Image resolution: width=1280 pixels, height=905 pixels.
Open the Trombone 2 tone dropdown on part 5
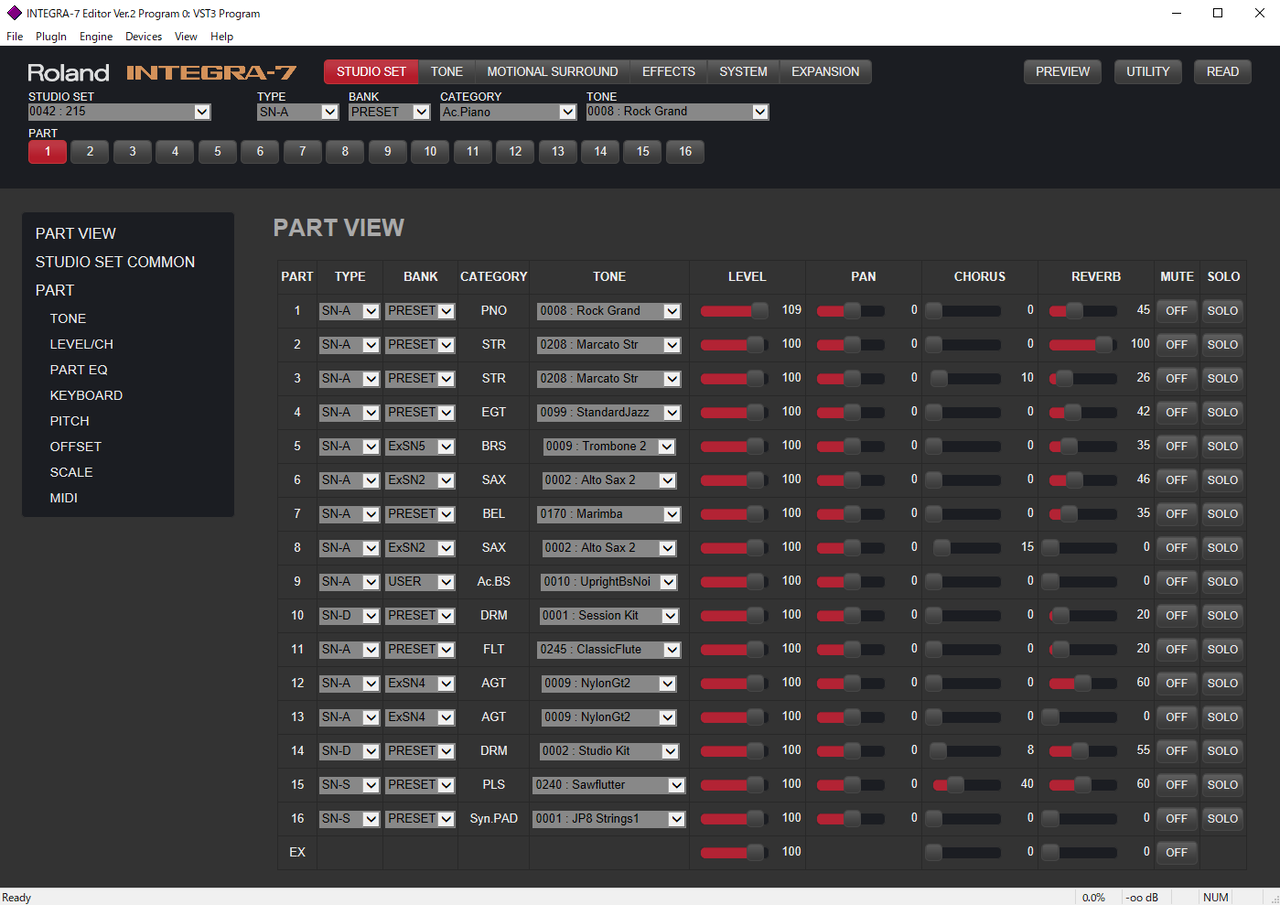pyautogui.click(x=609, y=446)
